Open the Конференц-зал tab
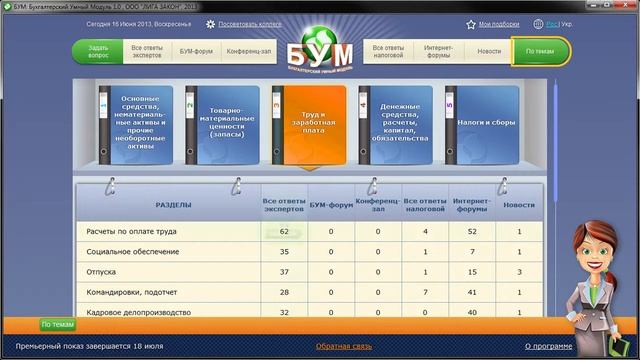 (249, 51)
